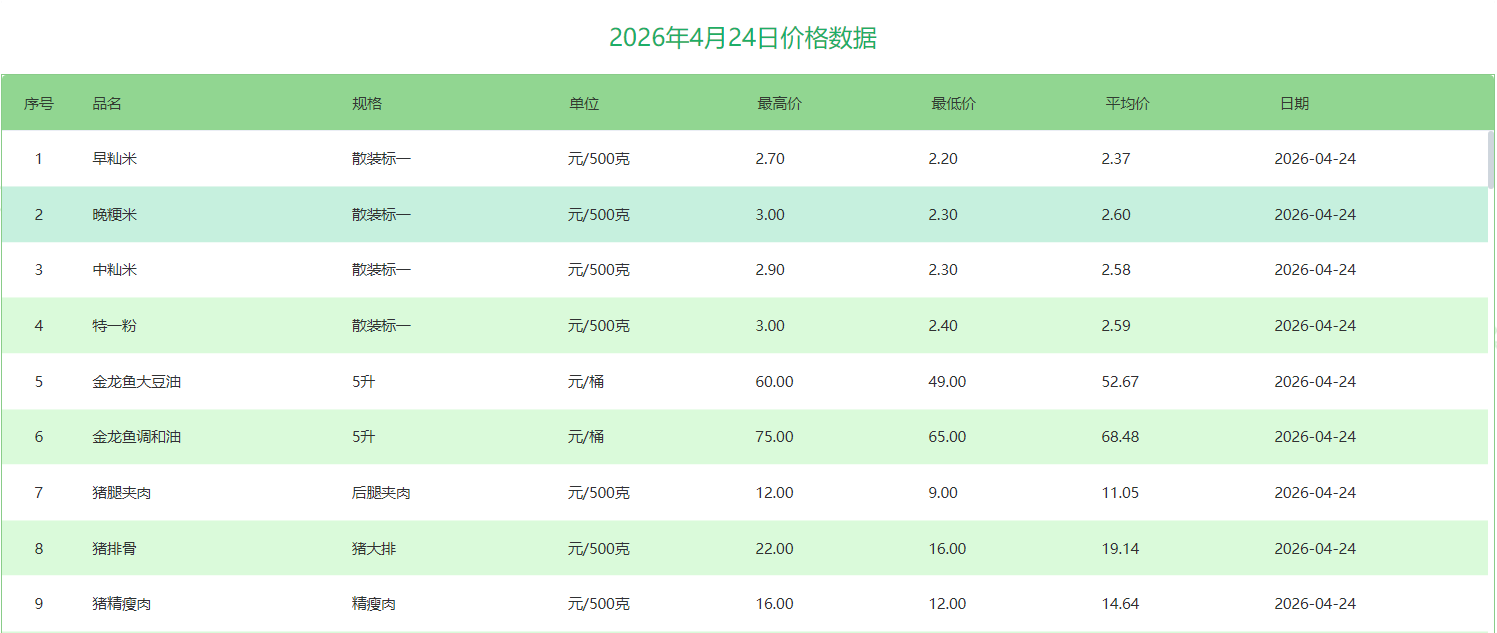Click the table's vertical scrollbar thumb
This screenshot has width=1497, height=633.
point(1491,160)
